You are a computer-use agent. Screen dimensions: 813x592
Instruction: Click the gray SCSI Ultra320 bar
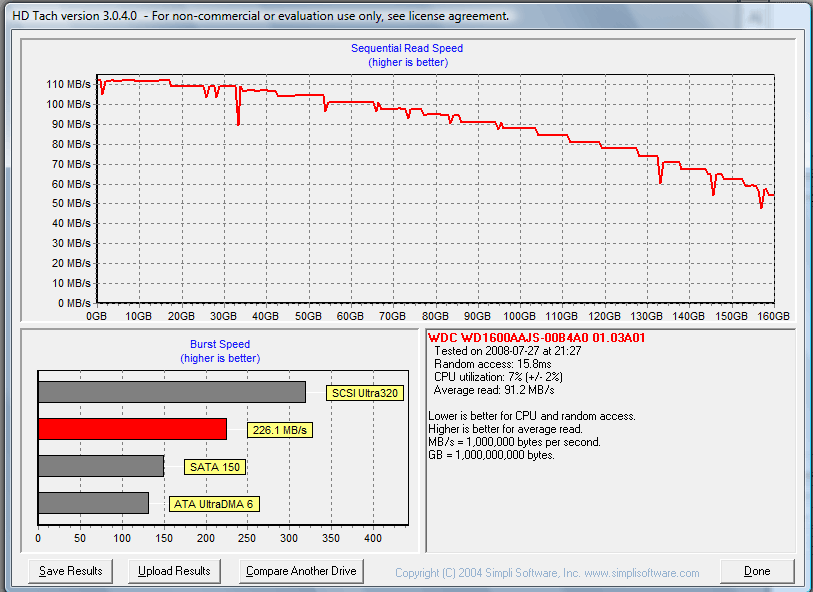(x=170, y=390)
